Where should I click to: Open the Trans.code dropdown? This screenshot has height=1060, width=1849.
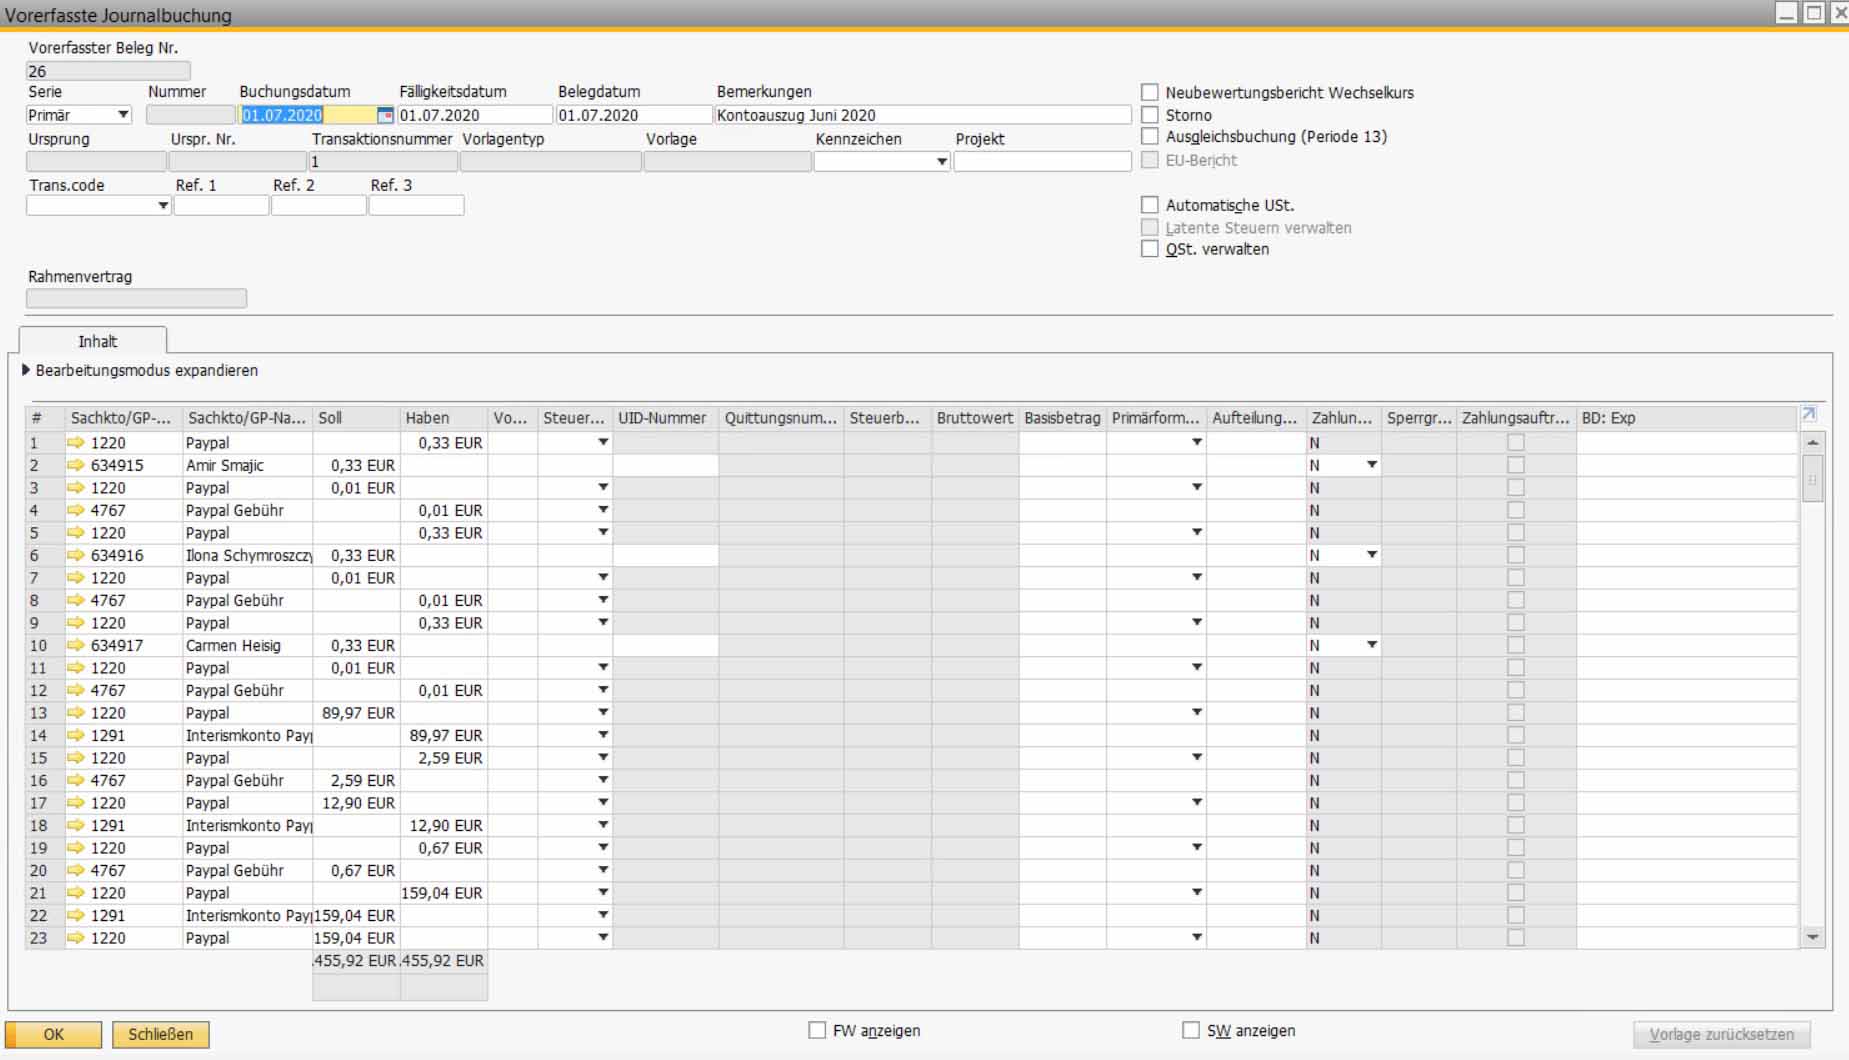tap(163, 206)
